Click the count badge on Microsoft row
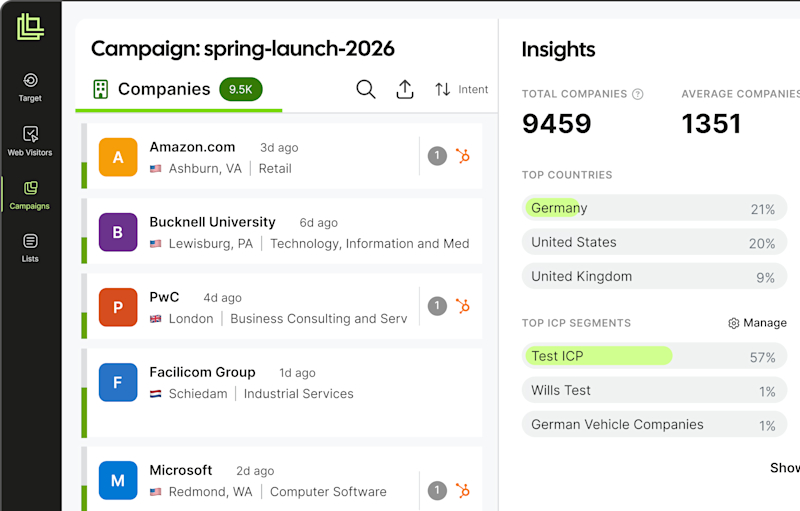 pyautogui.click(x=437, y=491)
